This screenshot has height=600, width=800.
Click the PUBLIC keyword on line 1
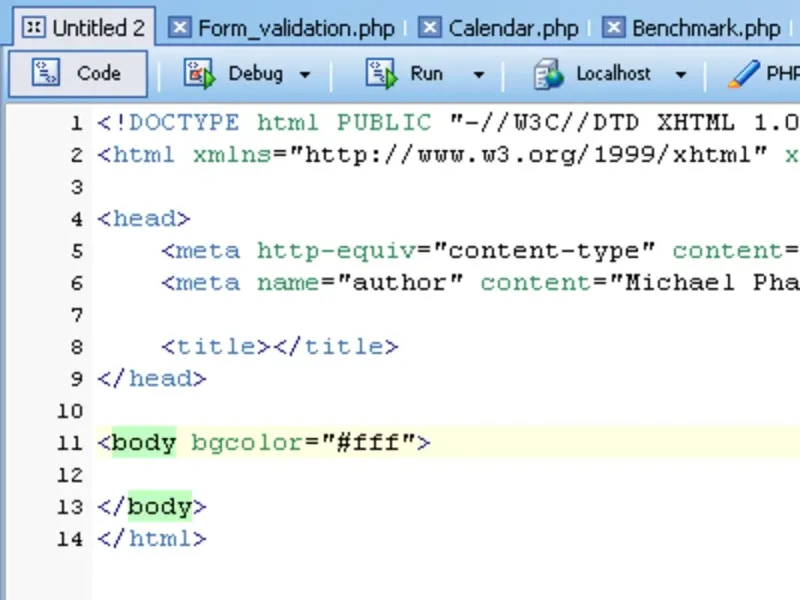click(x=384, y=123)
